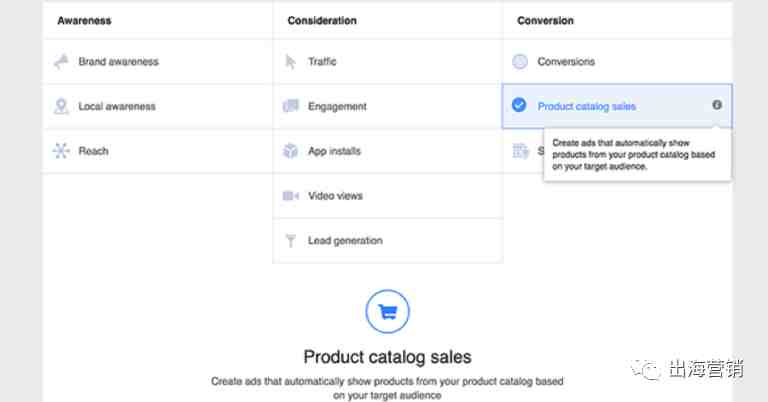Select the Reach objective icon
Screen dimensions: 768x402
61,151
